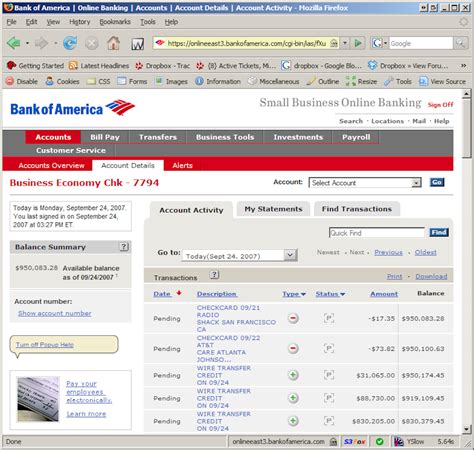Click the Google search box
Image resolution: width=474 pixels, height=450 pixels.
coord(421,43)
